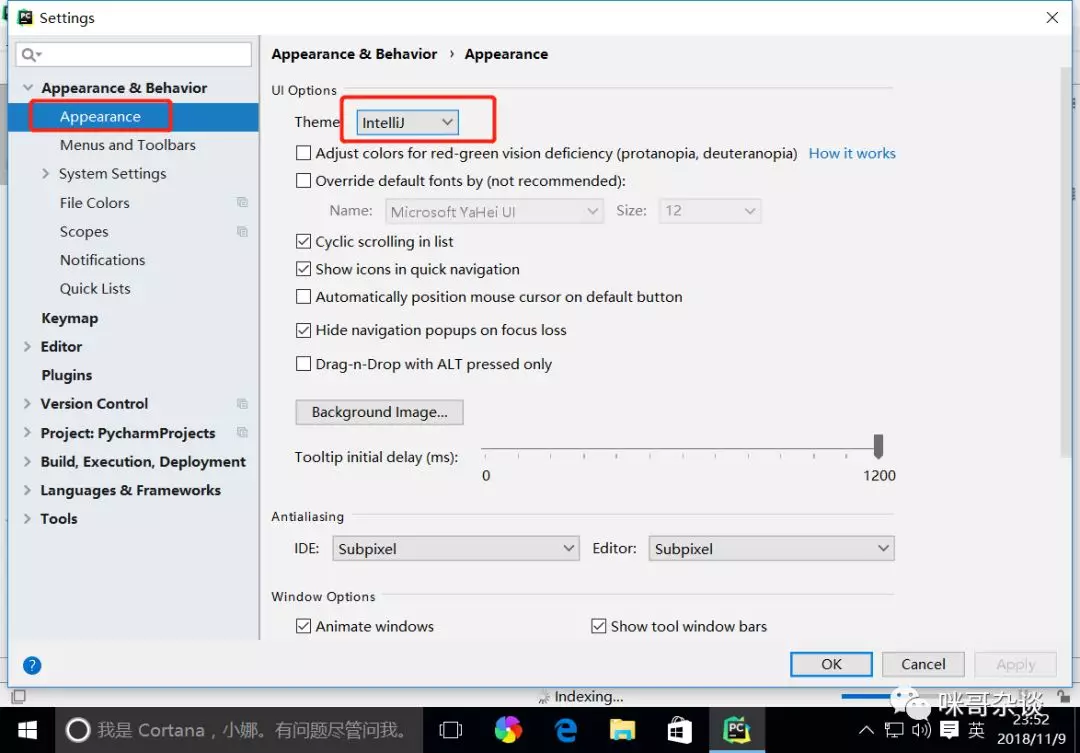Screen dimensions: 1080x753
Task: Open the Notifications settings page
Action: point(102,260)
